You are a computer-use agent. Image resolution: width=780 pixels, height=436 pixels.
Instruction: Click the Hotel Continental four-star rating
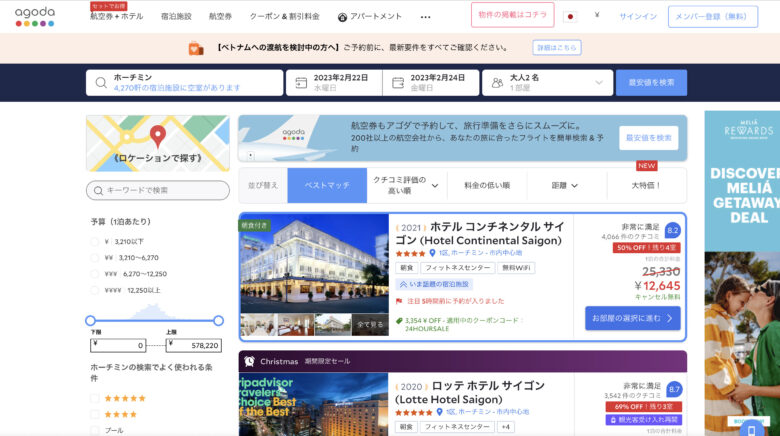coord(410,253)
